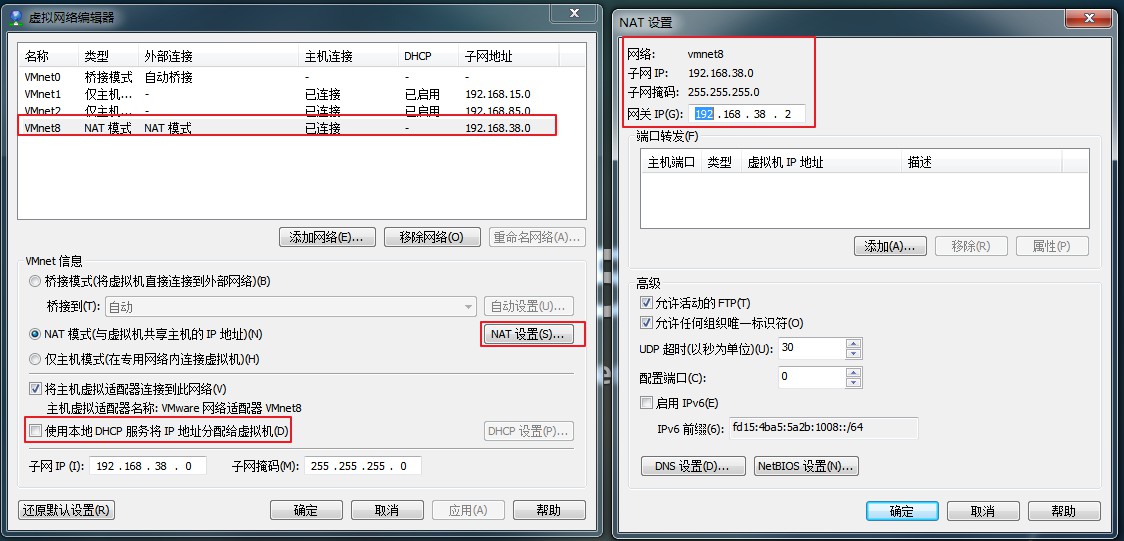Enable the 启用 IPv6 checkbox
1124x541 pixels.
(x=646, y=403)
